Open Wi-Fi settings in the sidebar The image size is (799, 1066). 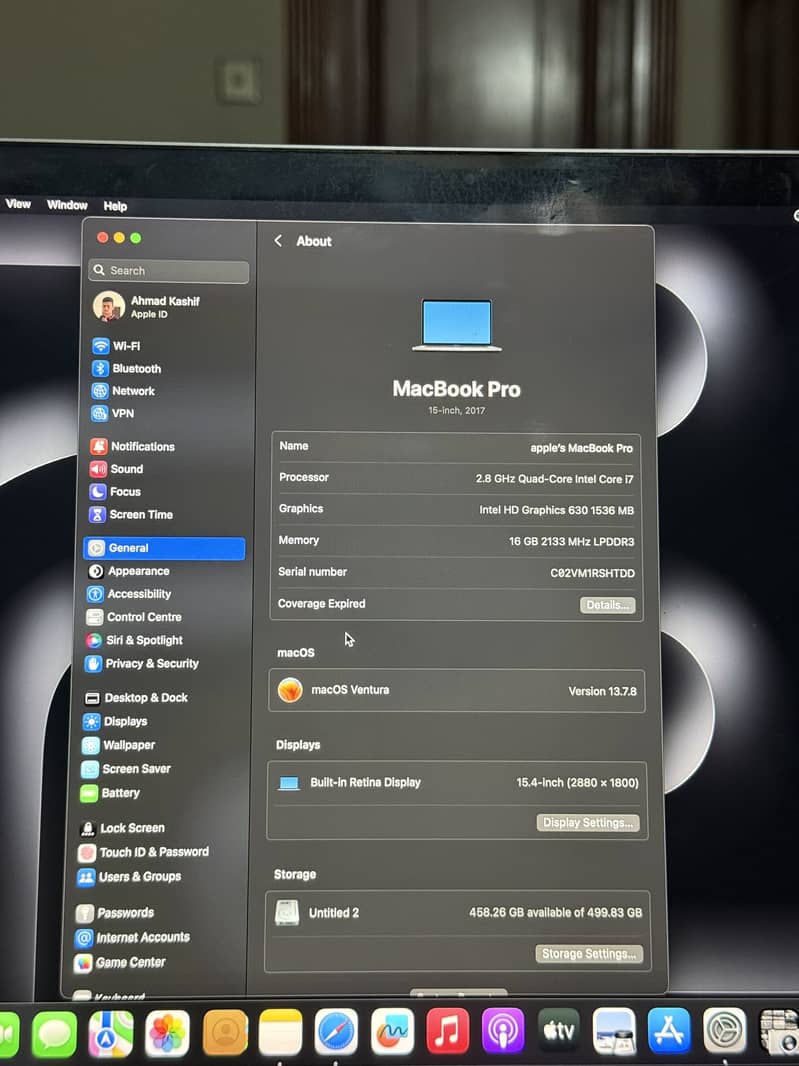[x=116, y=346]
